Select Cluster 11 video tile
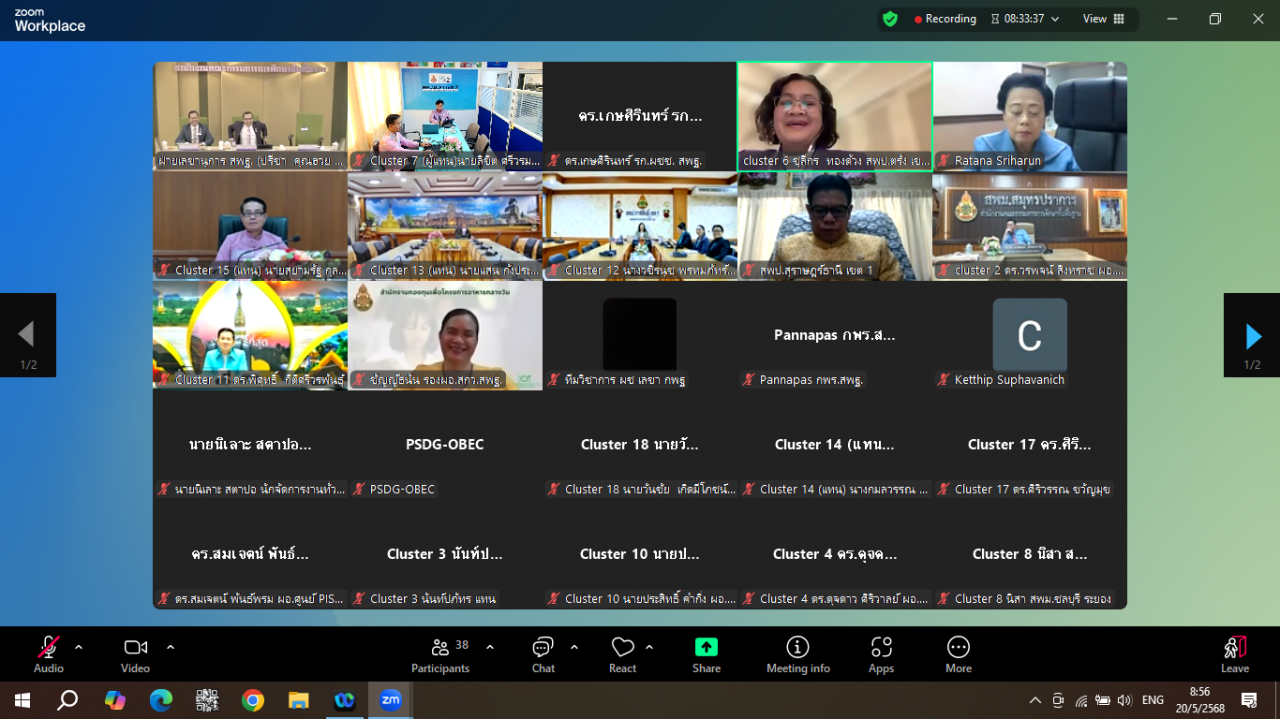The image size is (1280, 719). (250, 335)
